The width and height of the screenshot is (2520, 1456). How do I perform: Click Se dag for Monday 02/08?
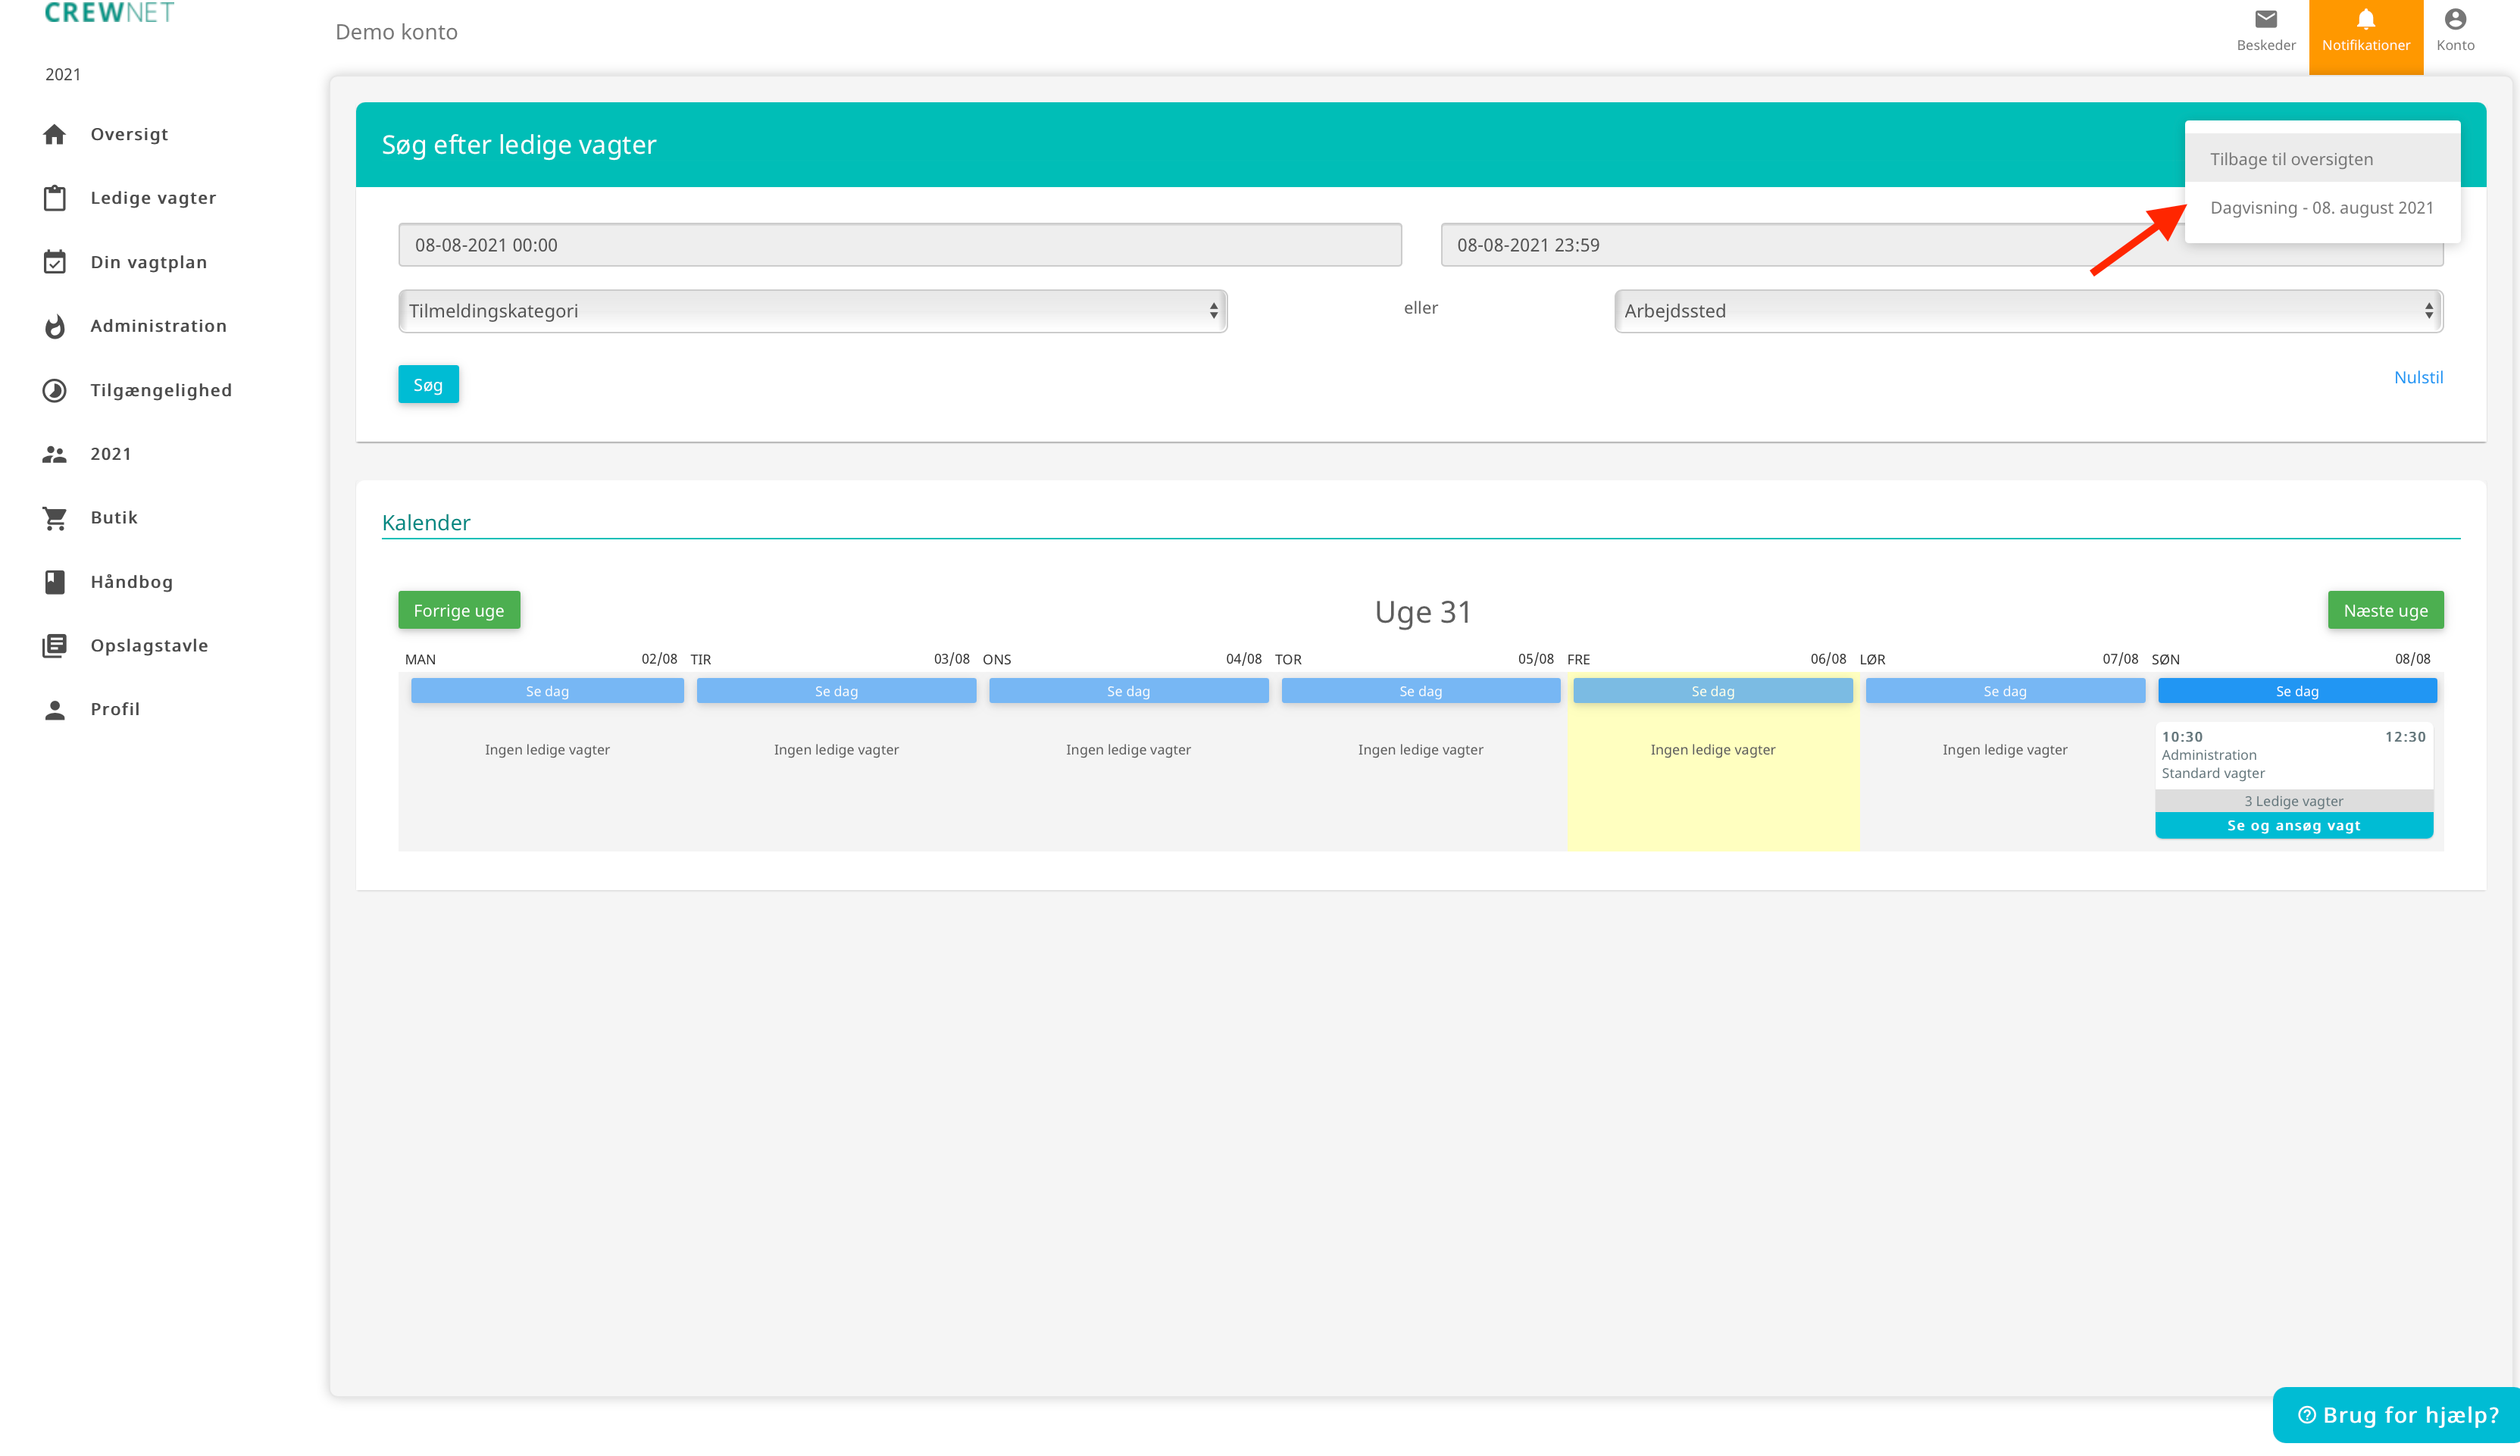(x=547, y=691)
